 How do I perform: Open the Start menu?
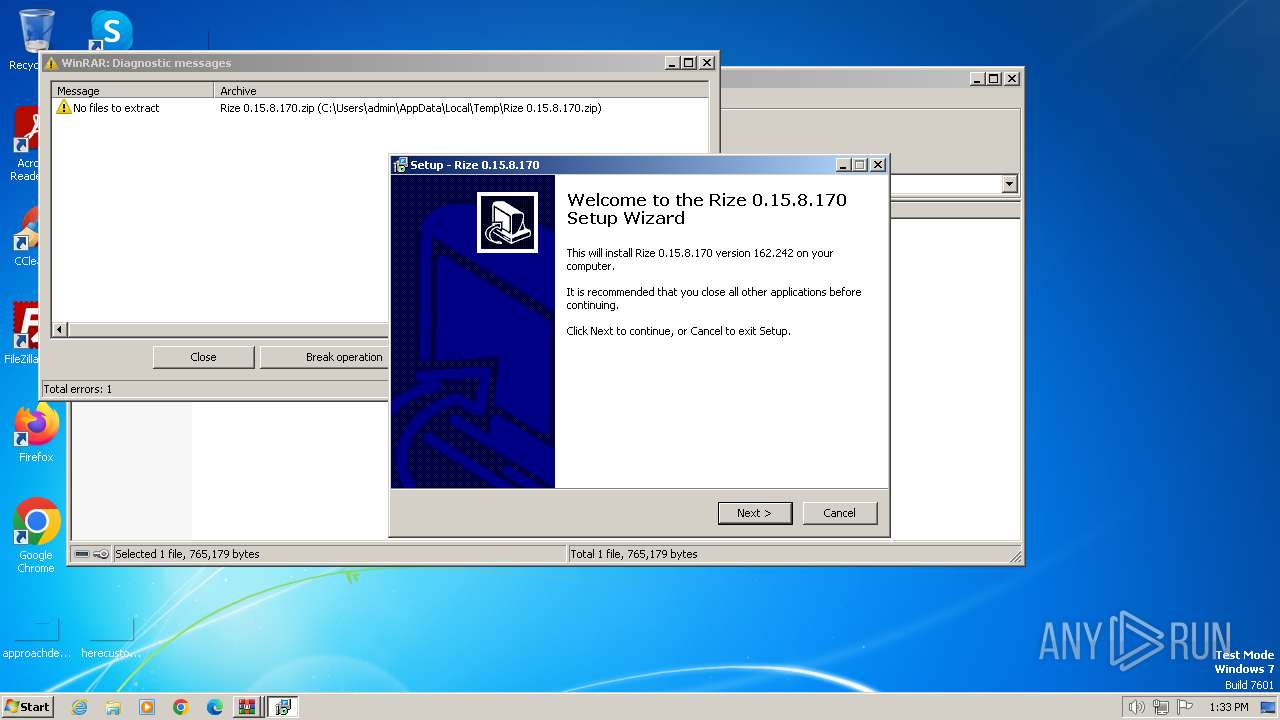tap(28, 706)
